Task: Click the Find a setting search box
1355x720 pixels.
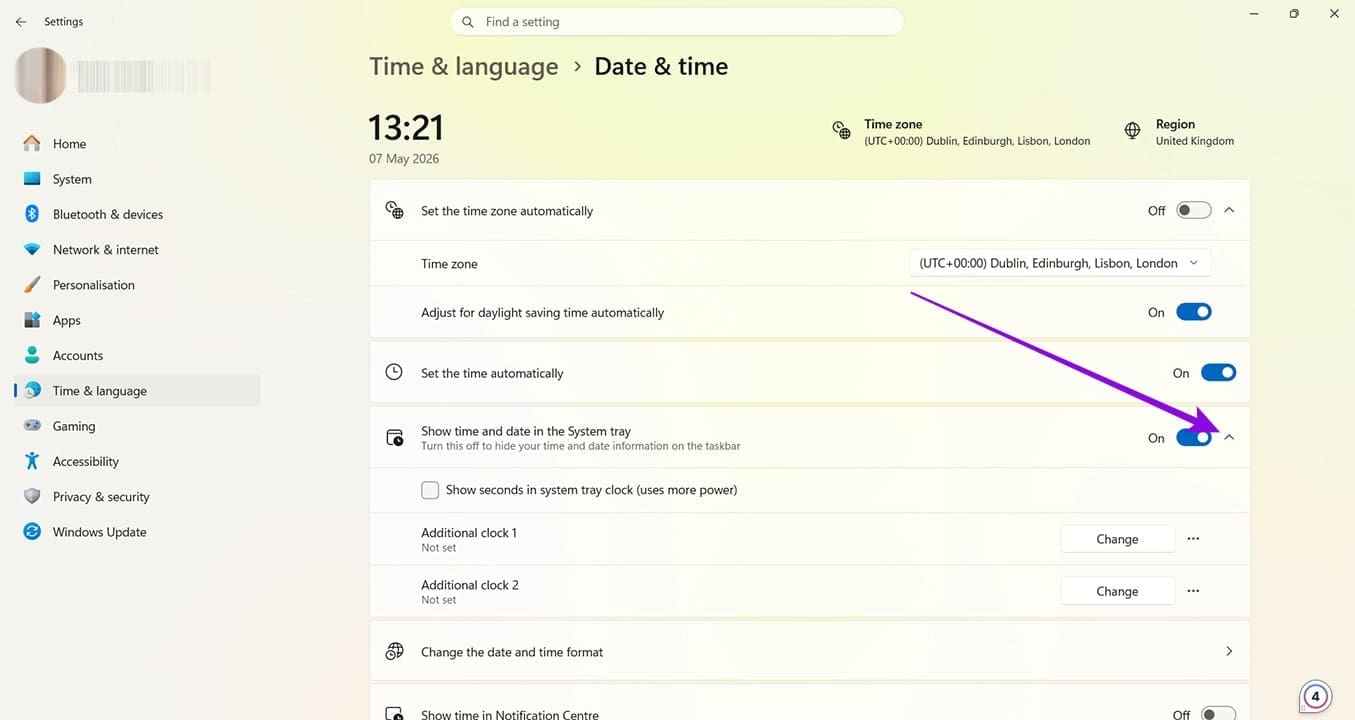Action: [x=677, y=22]
